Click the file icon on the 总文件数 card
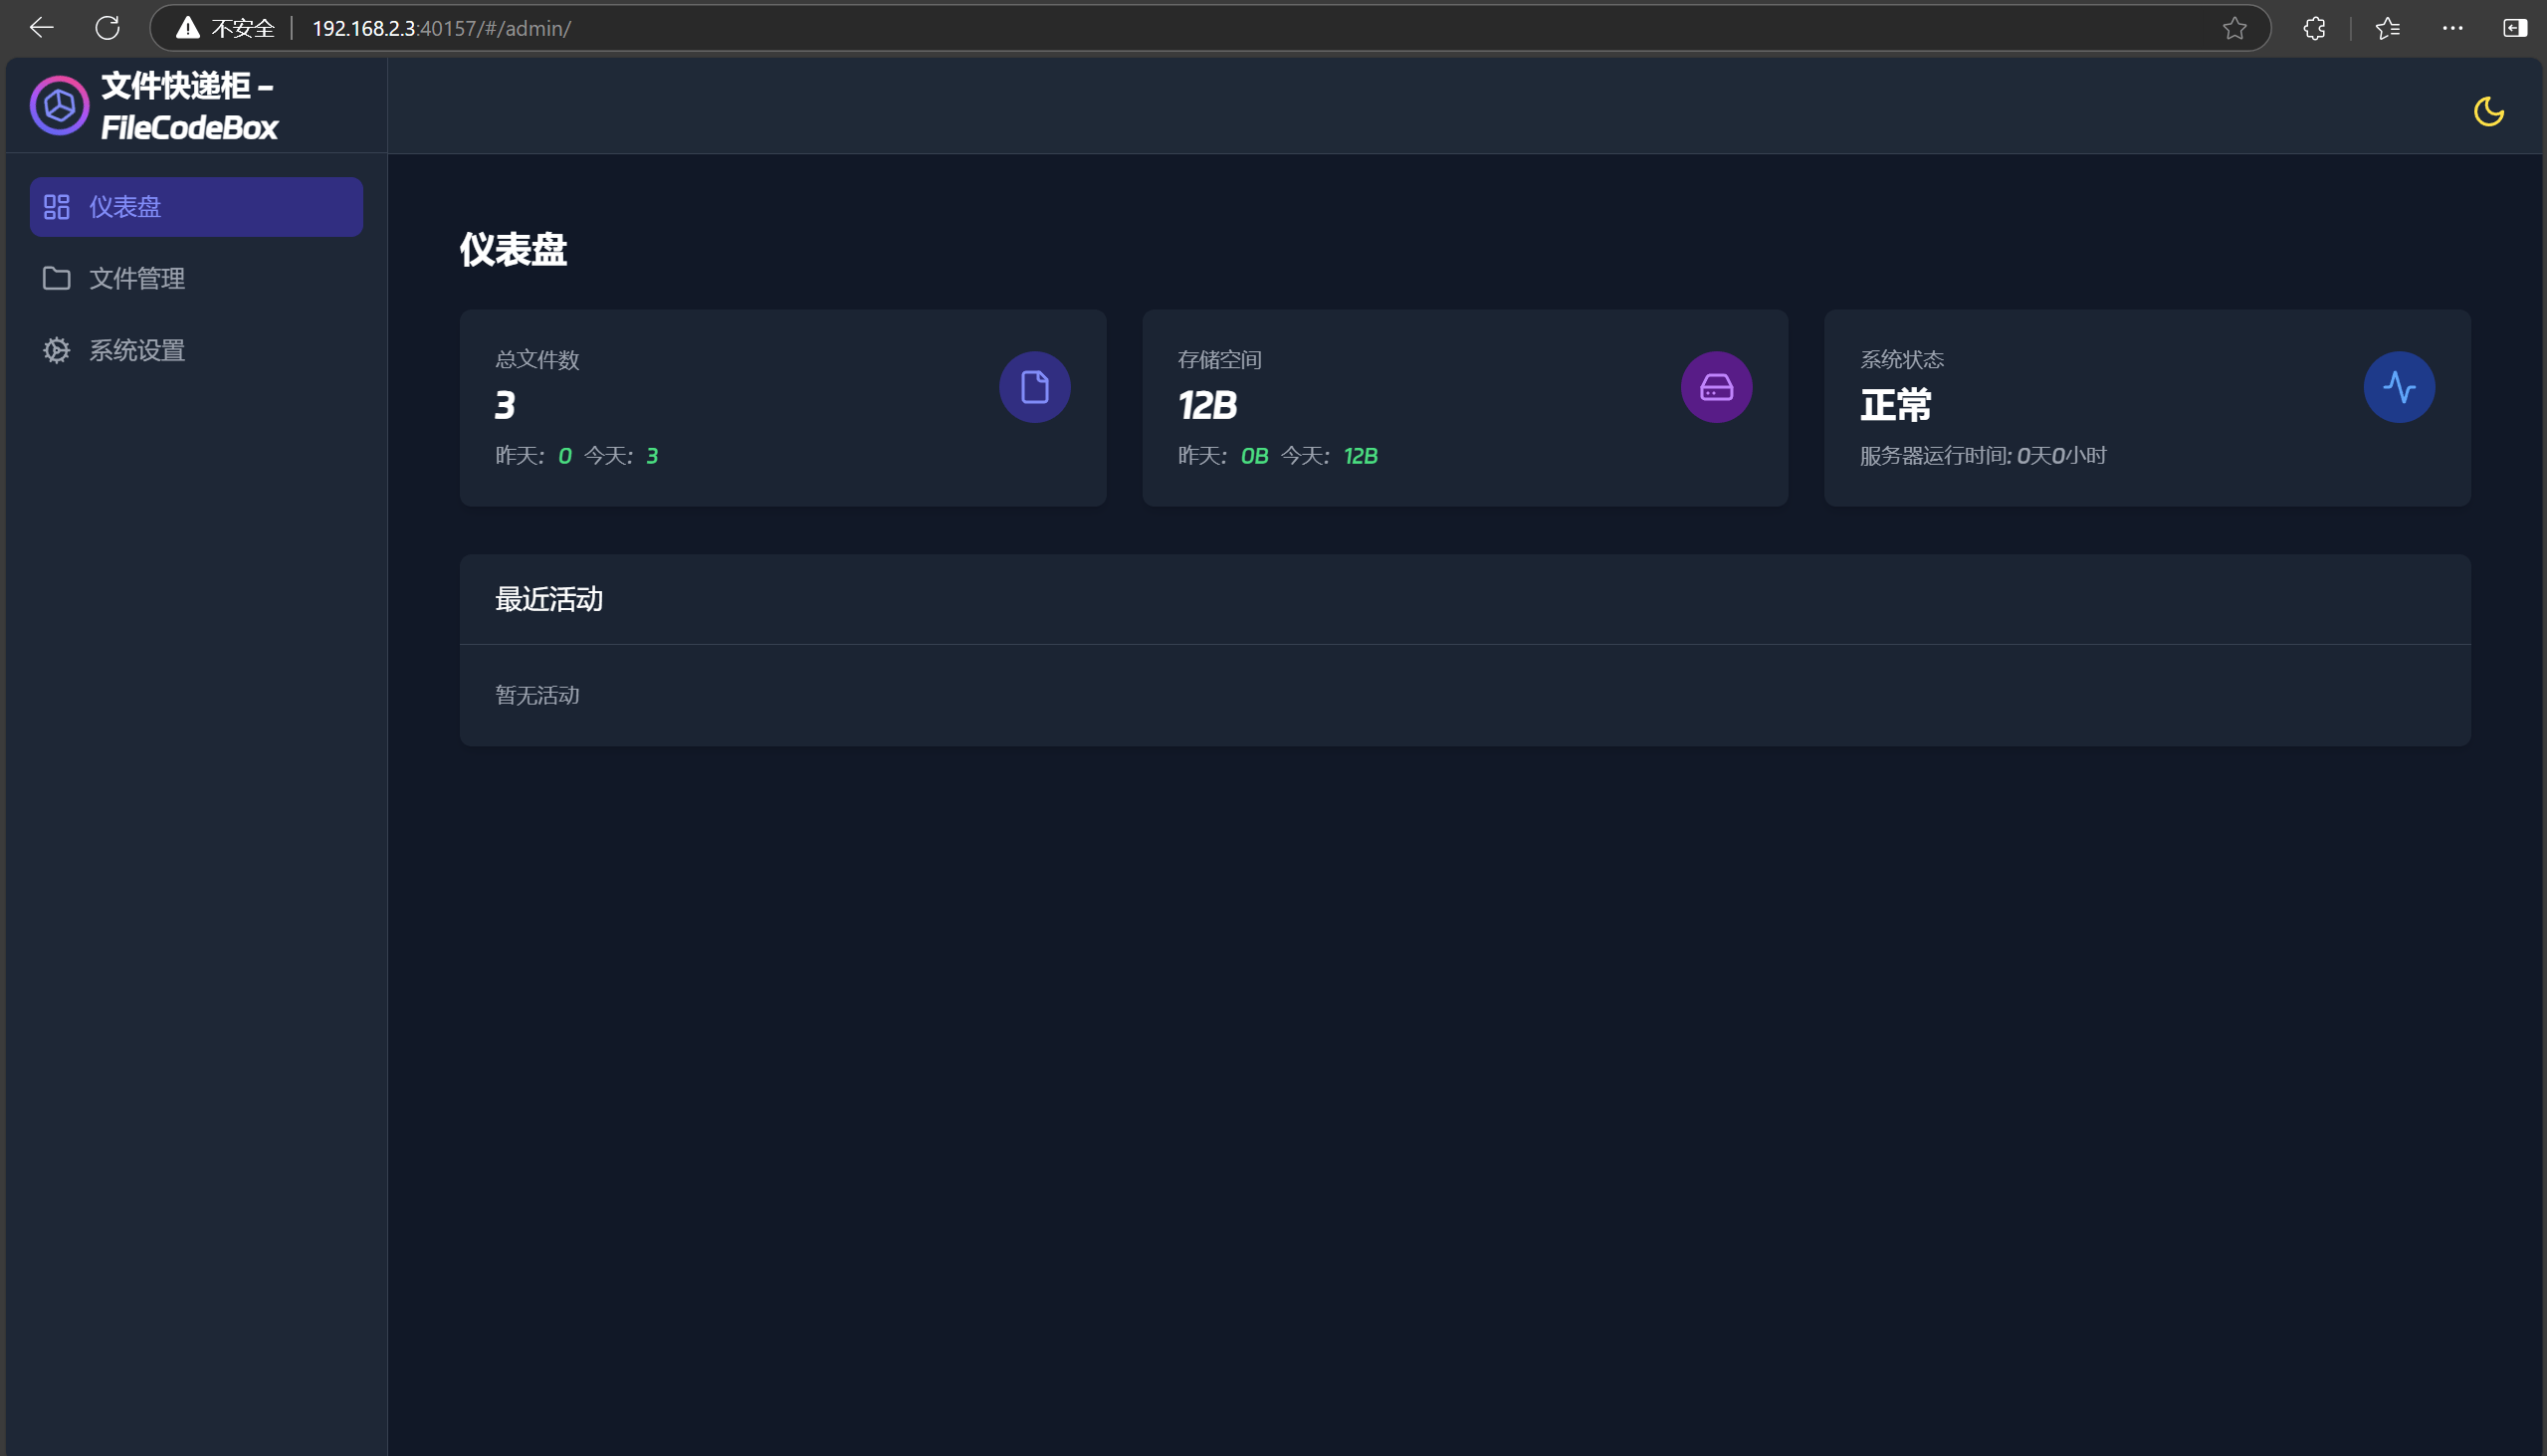Image resolution: width=2547 pixels, height=1456 pixels. pos(1034,387)
